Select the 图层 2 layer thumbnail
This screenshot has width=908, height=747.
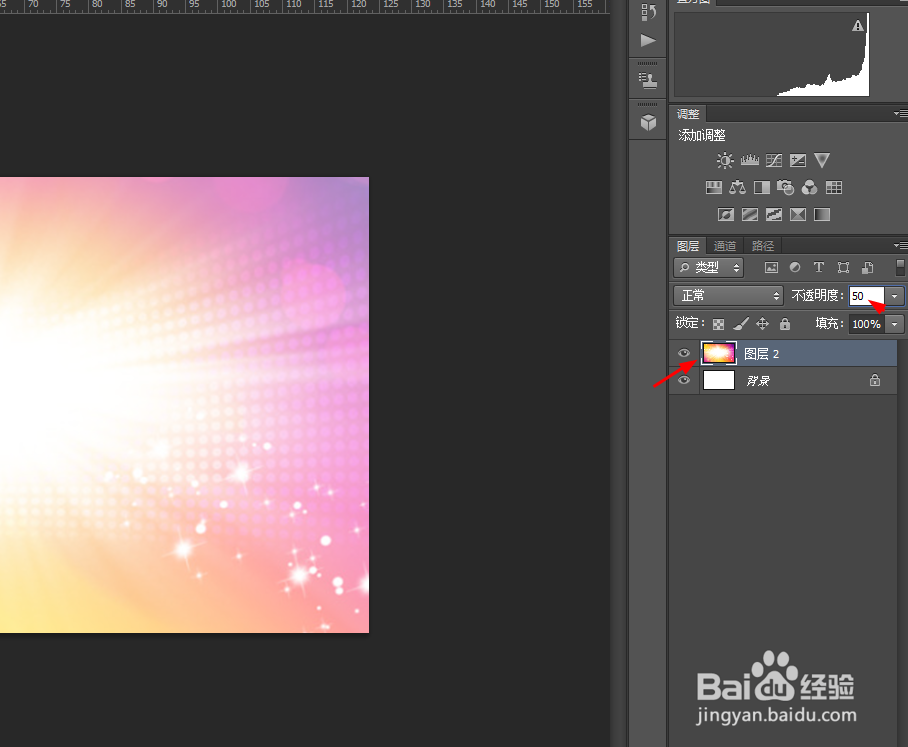point(719,353)
